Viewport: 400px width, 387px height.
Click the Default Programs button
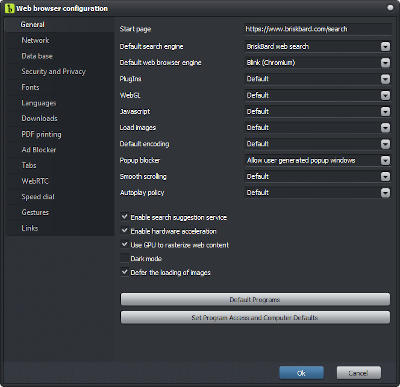coord(255,300)
